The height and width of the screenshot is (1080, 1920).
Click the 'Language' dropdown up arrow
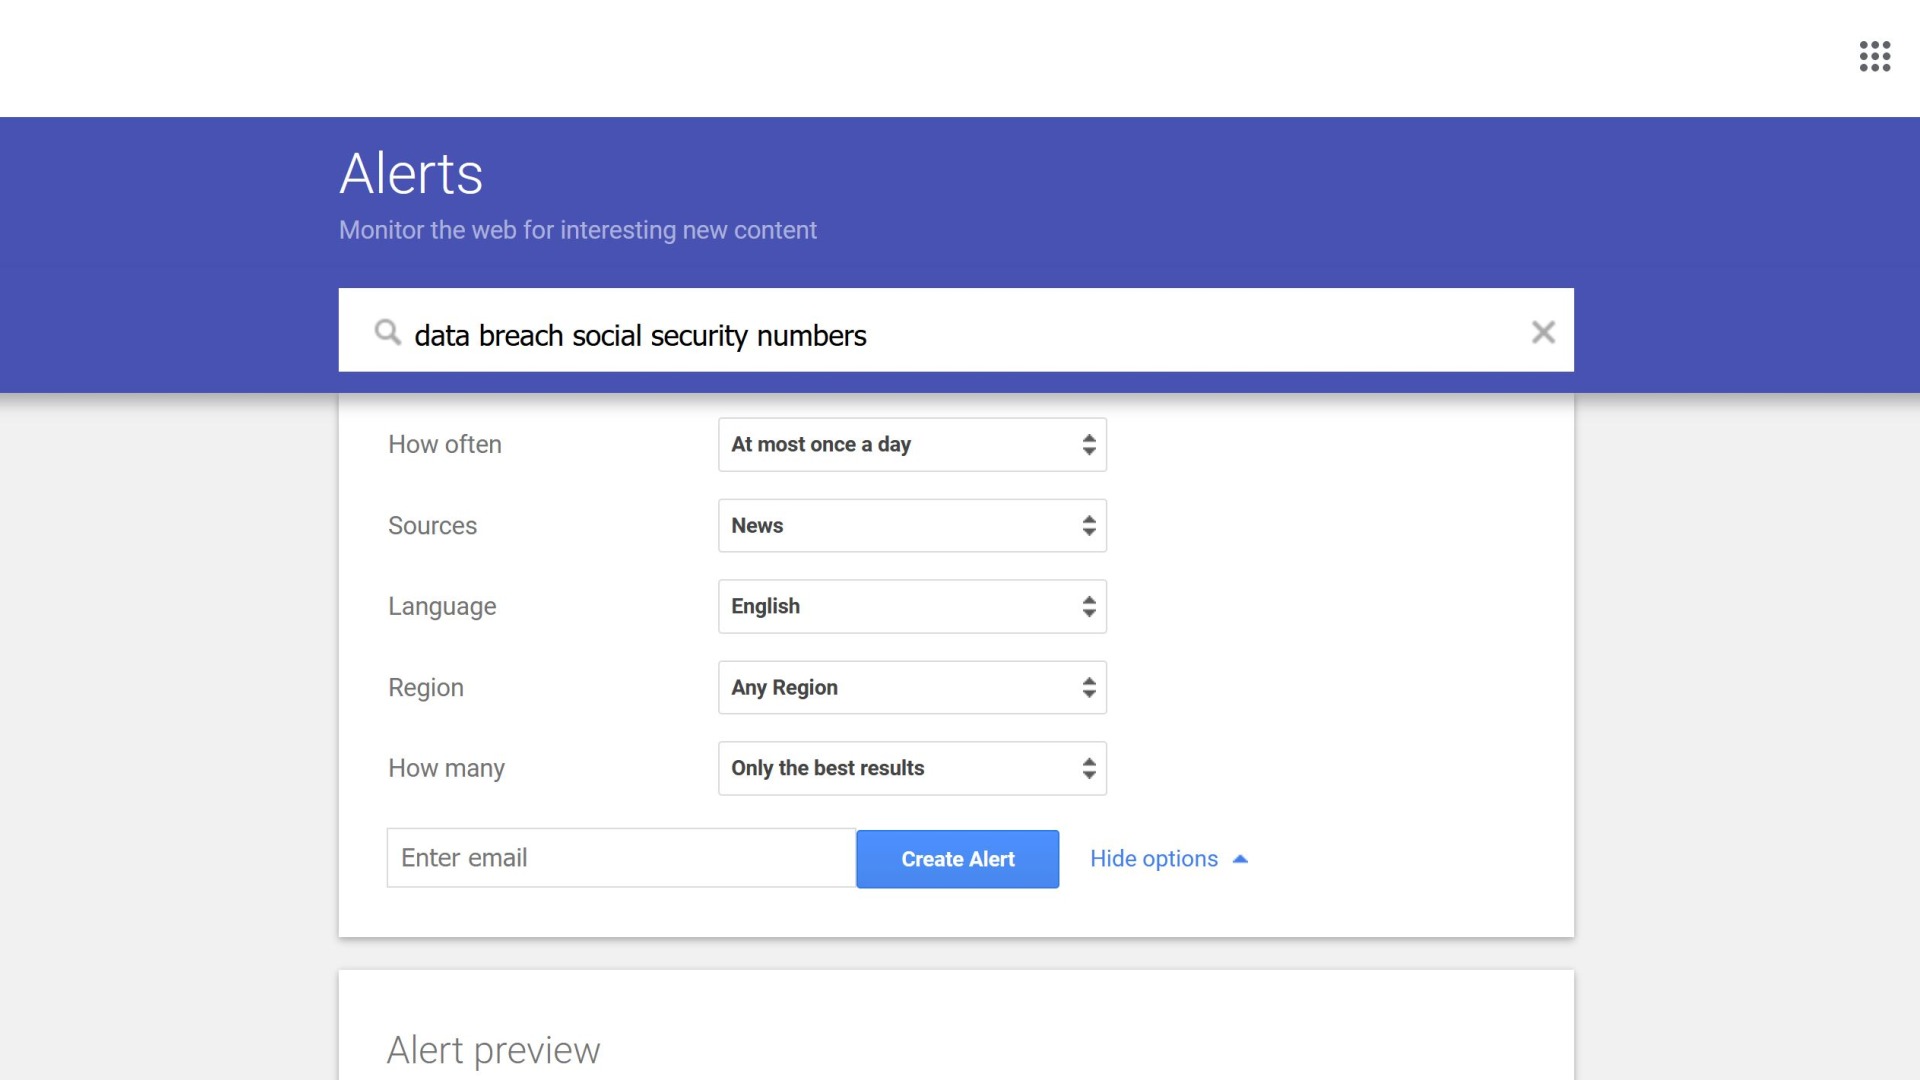(x=1089, y=600)
